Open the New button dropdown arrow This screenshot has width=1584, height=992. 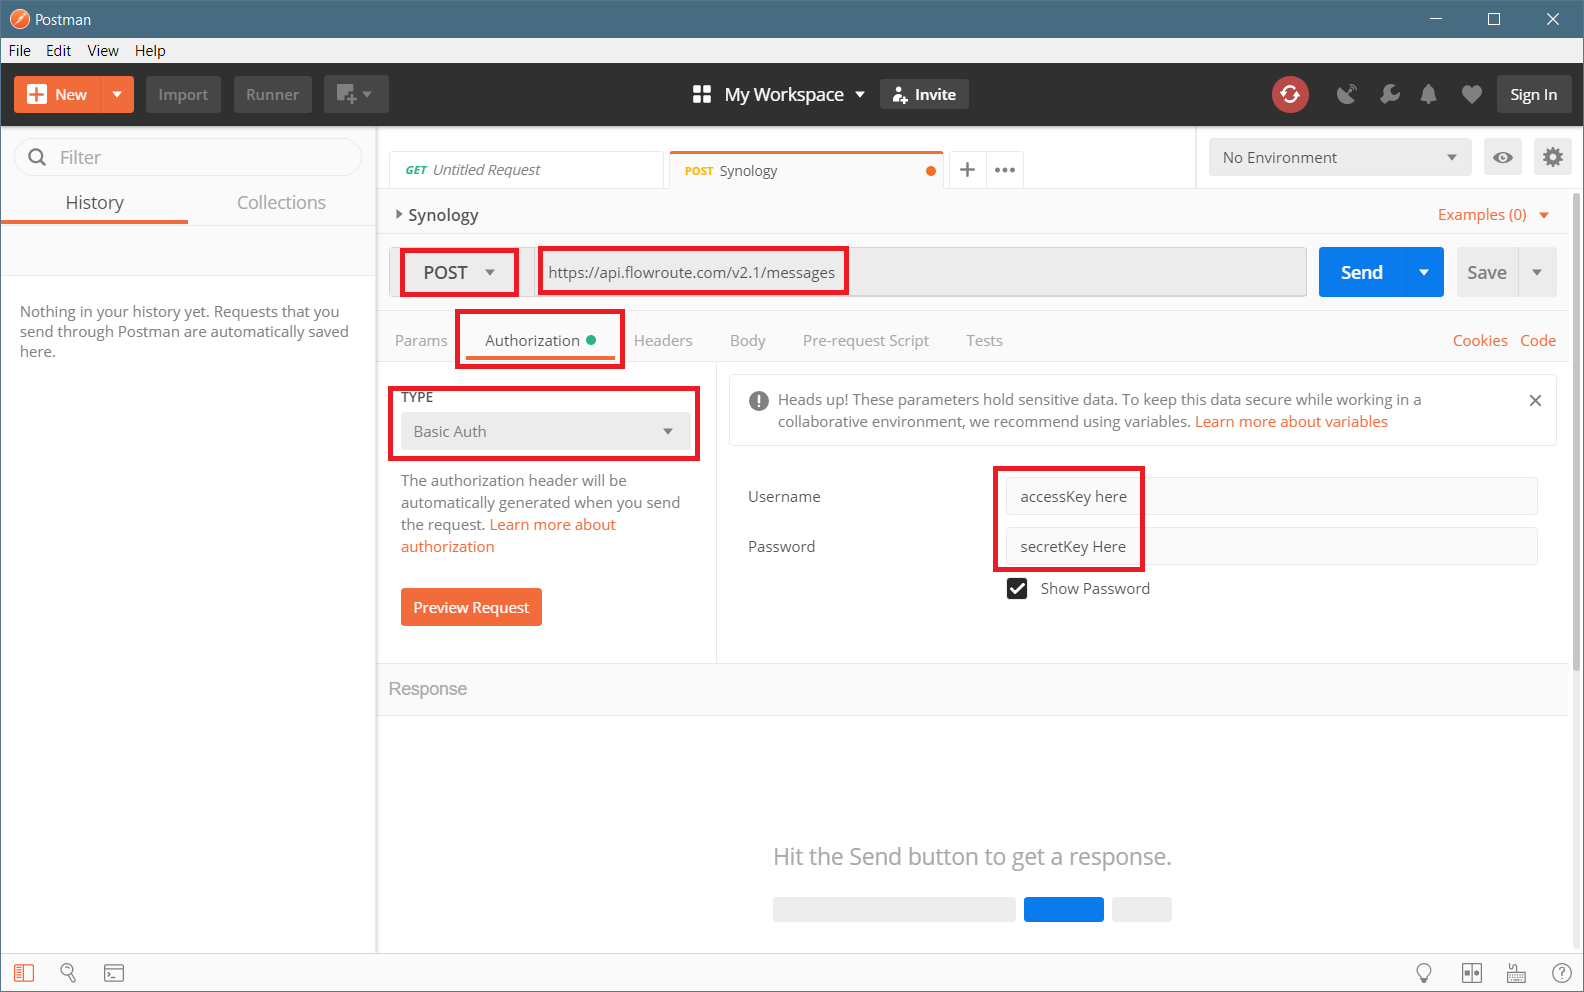[117, 94]
